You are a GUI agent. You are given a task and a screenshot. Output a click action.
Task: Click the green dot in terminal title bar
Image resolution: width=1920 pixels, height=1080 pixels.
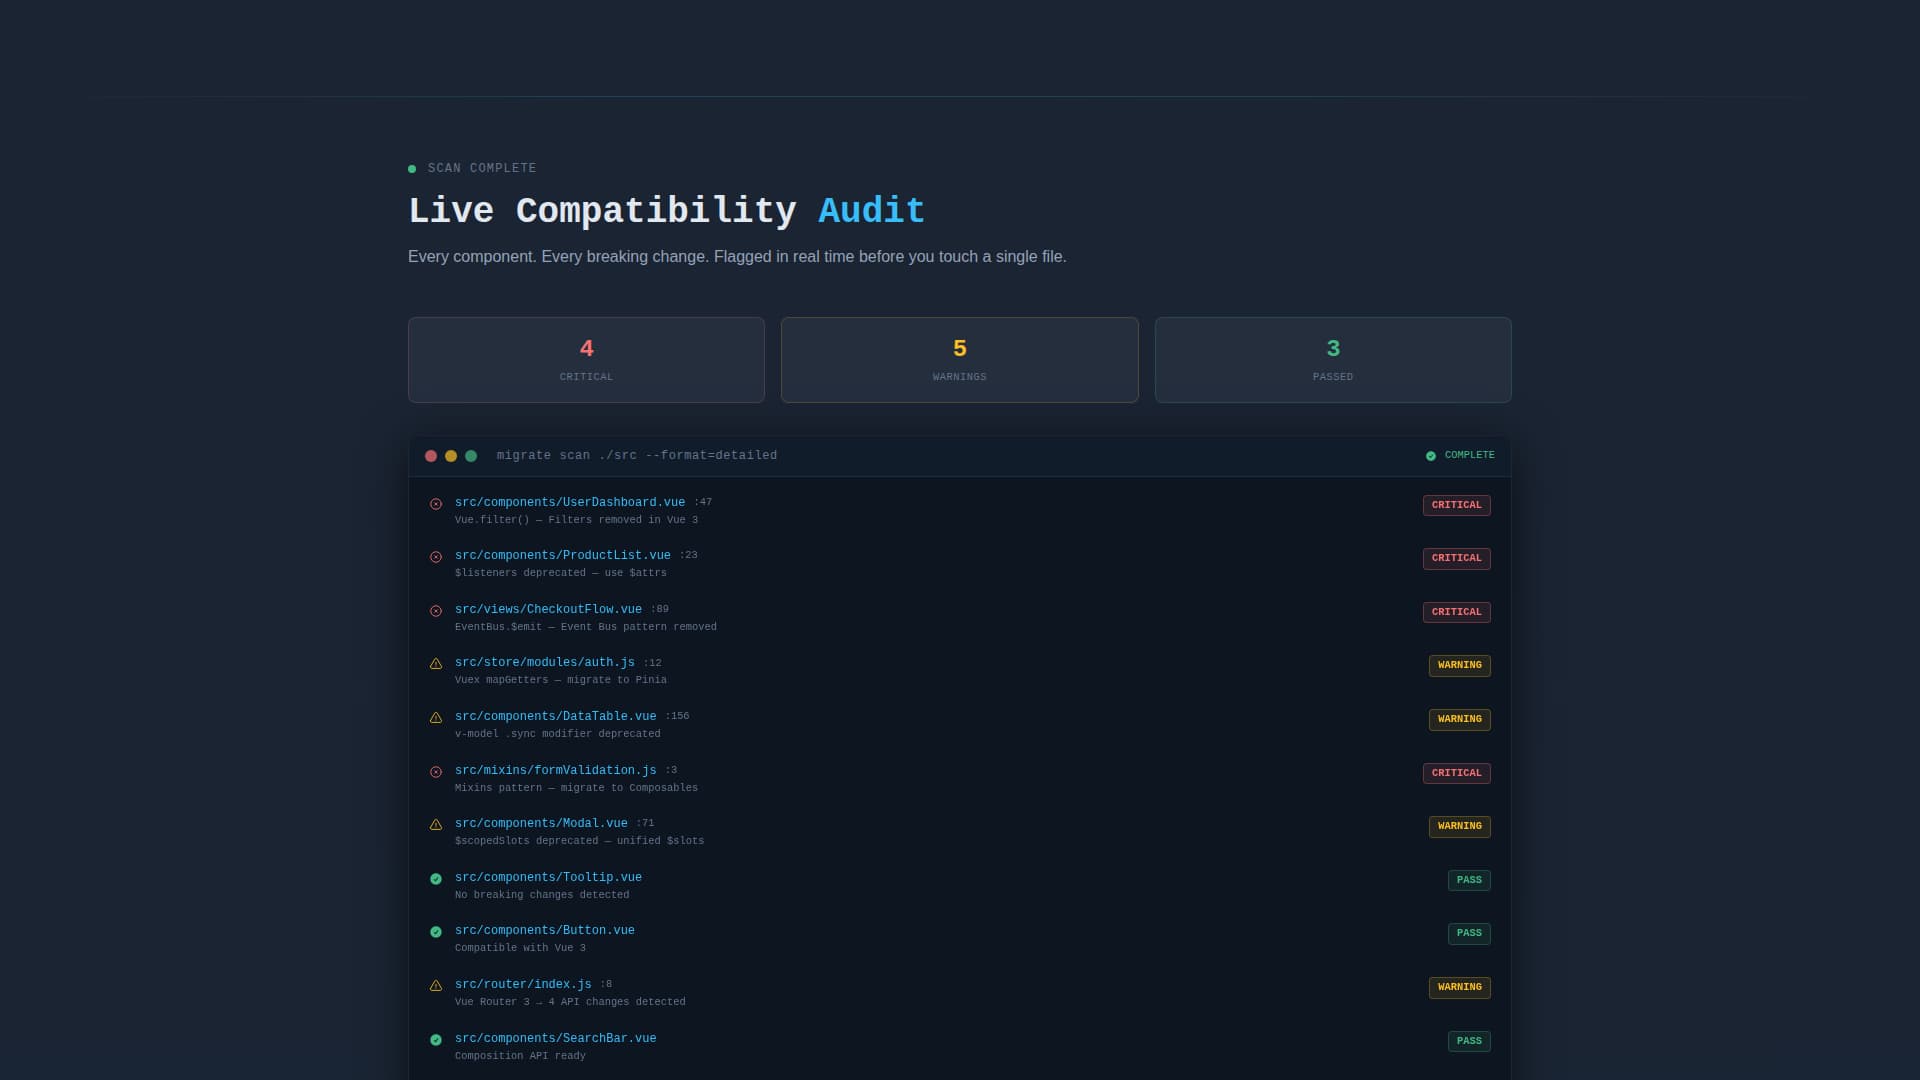click(471, 456)
